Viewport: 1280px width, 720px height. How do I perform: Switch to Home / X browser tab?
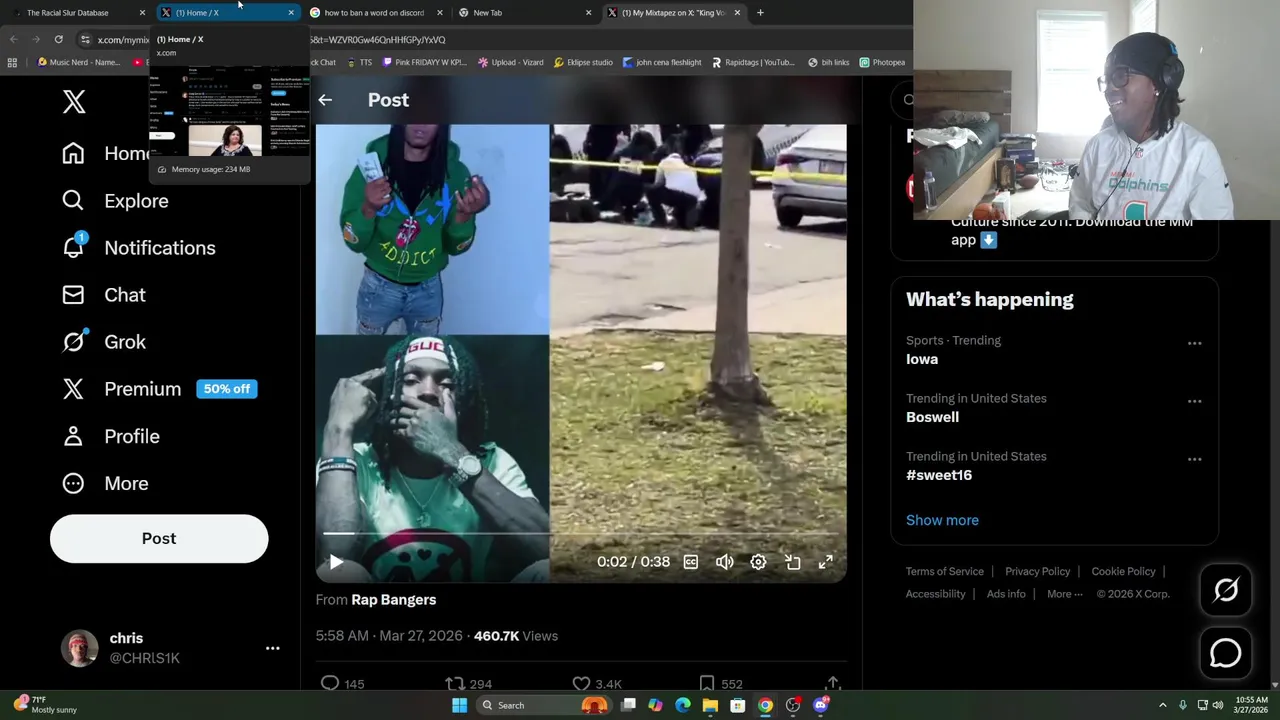(x=228, y=12)
